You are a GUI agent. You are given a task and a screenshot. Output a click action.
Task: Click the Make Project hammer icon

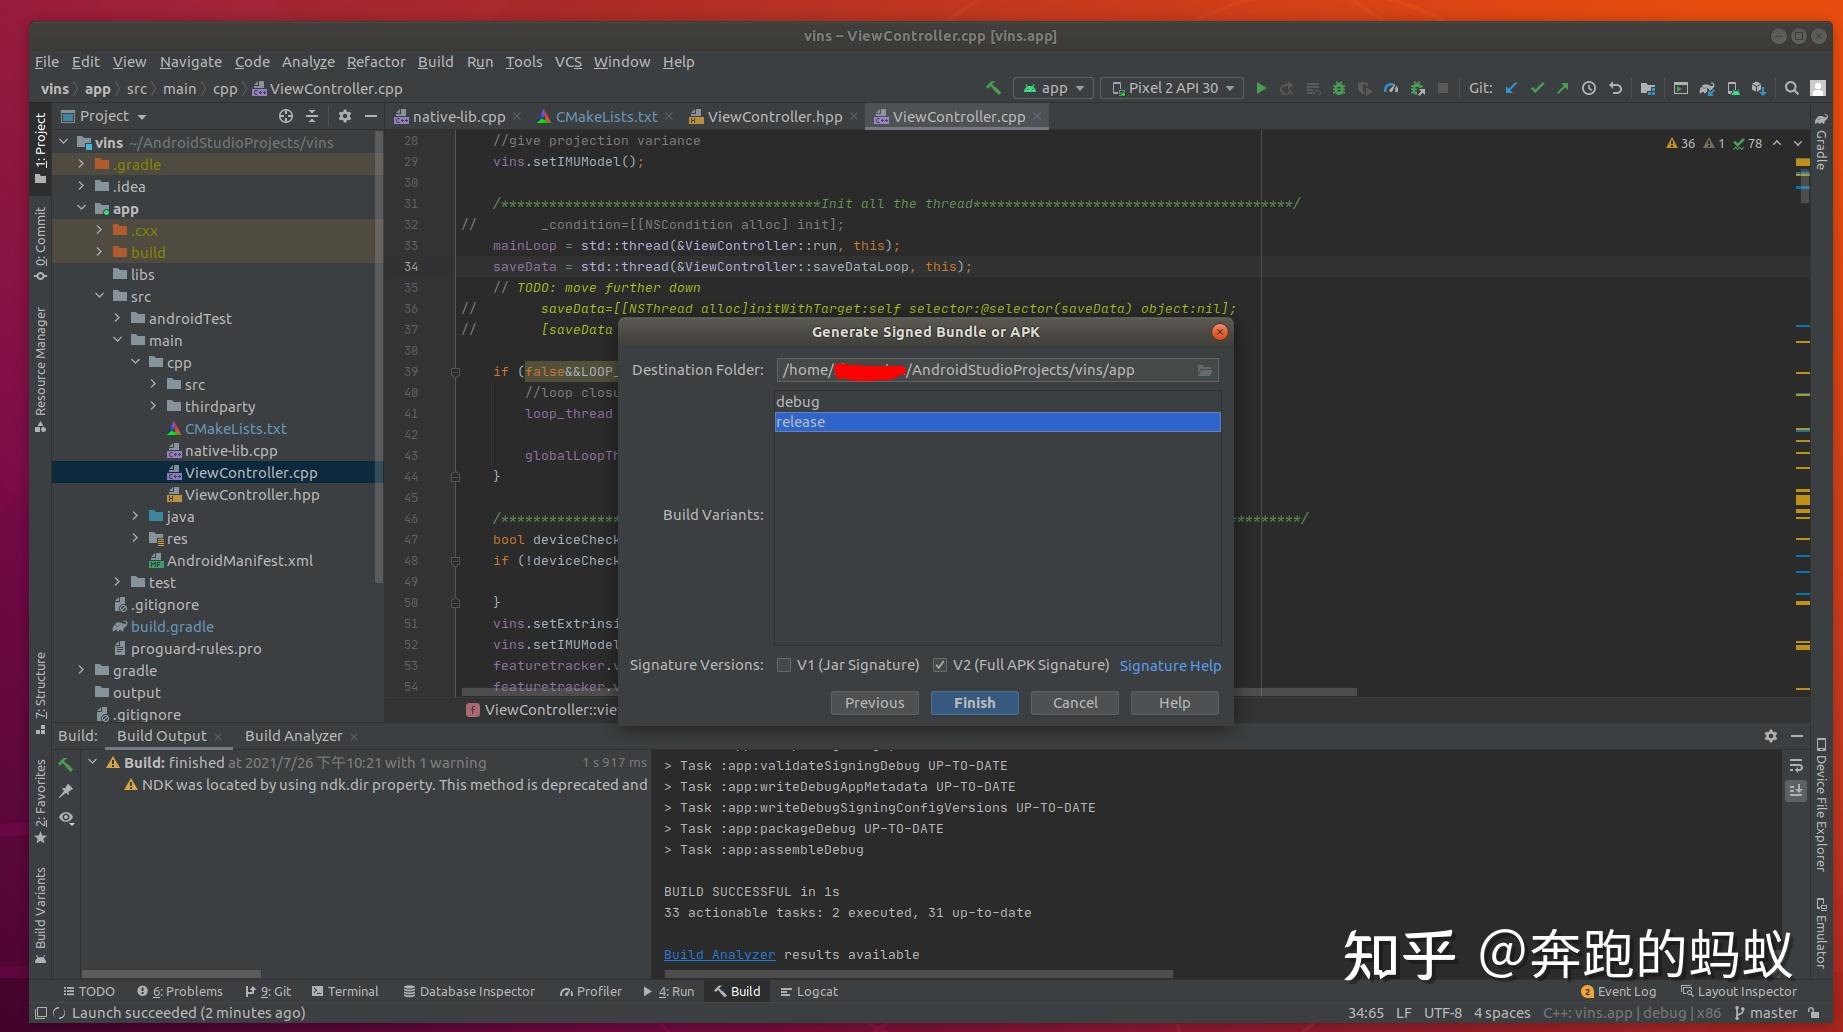point(993,88)
